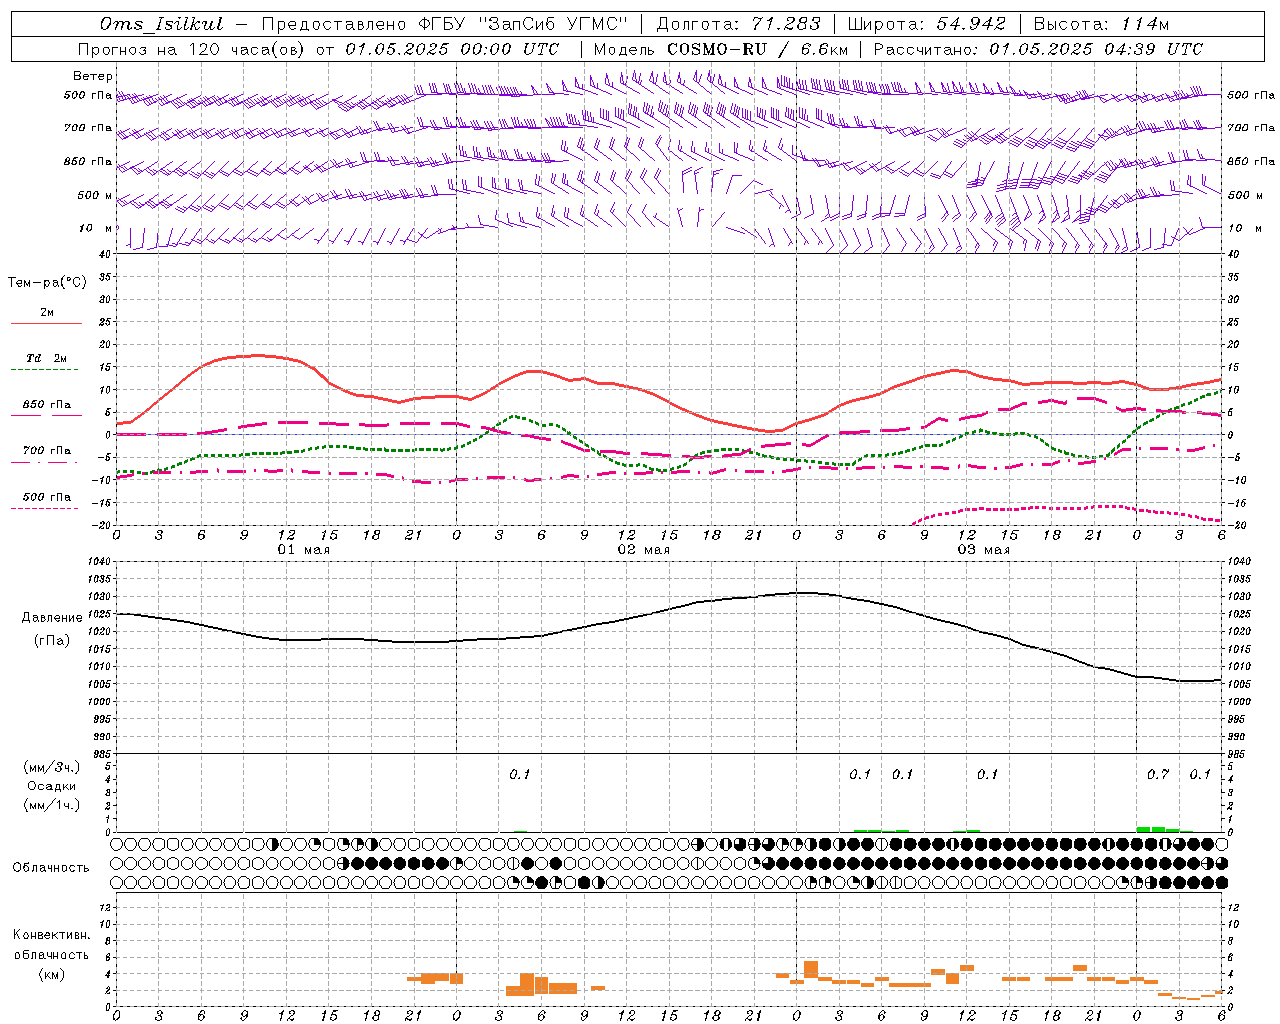
Task: Click the (гПа) unit label under Давление
Action: [x=51, y=640]
